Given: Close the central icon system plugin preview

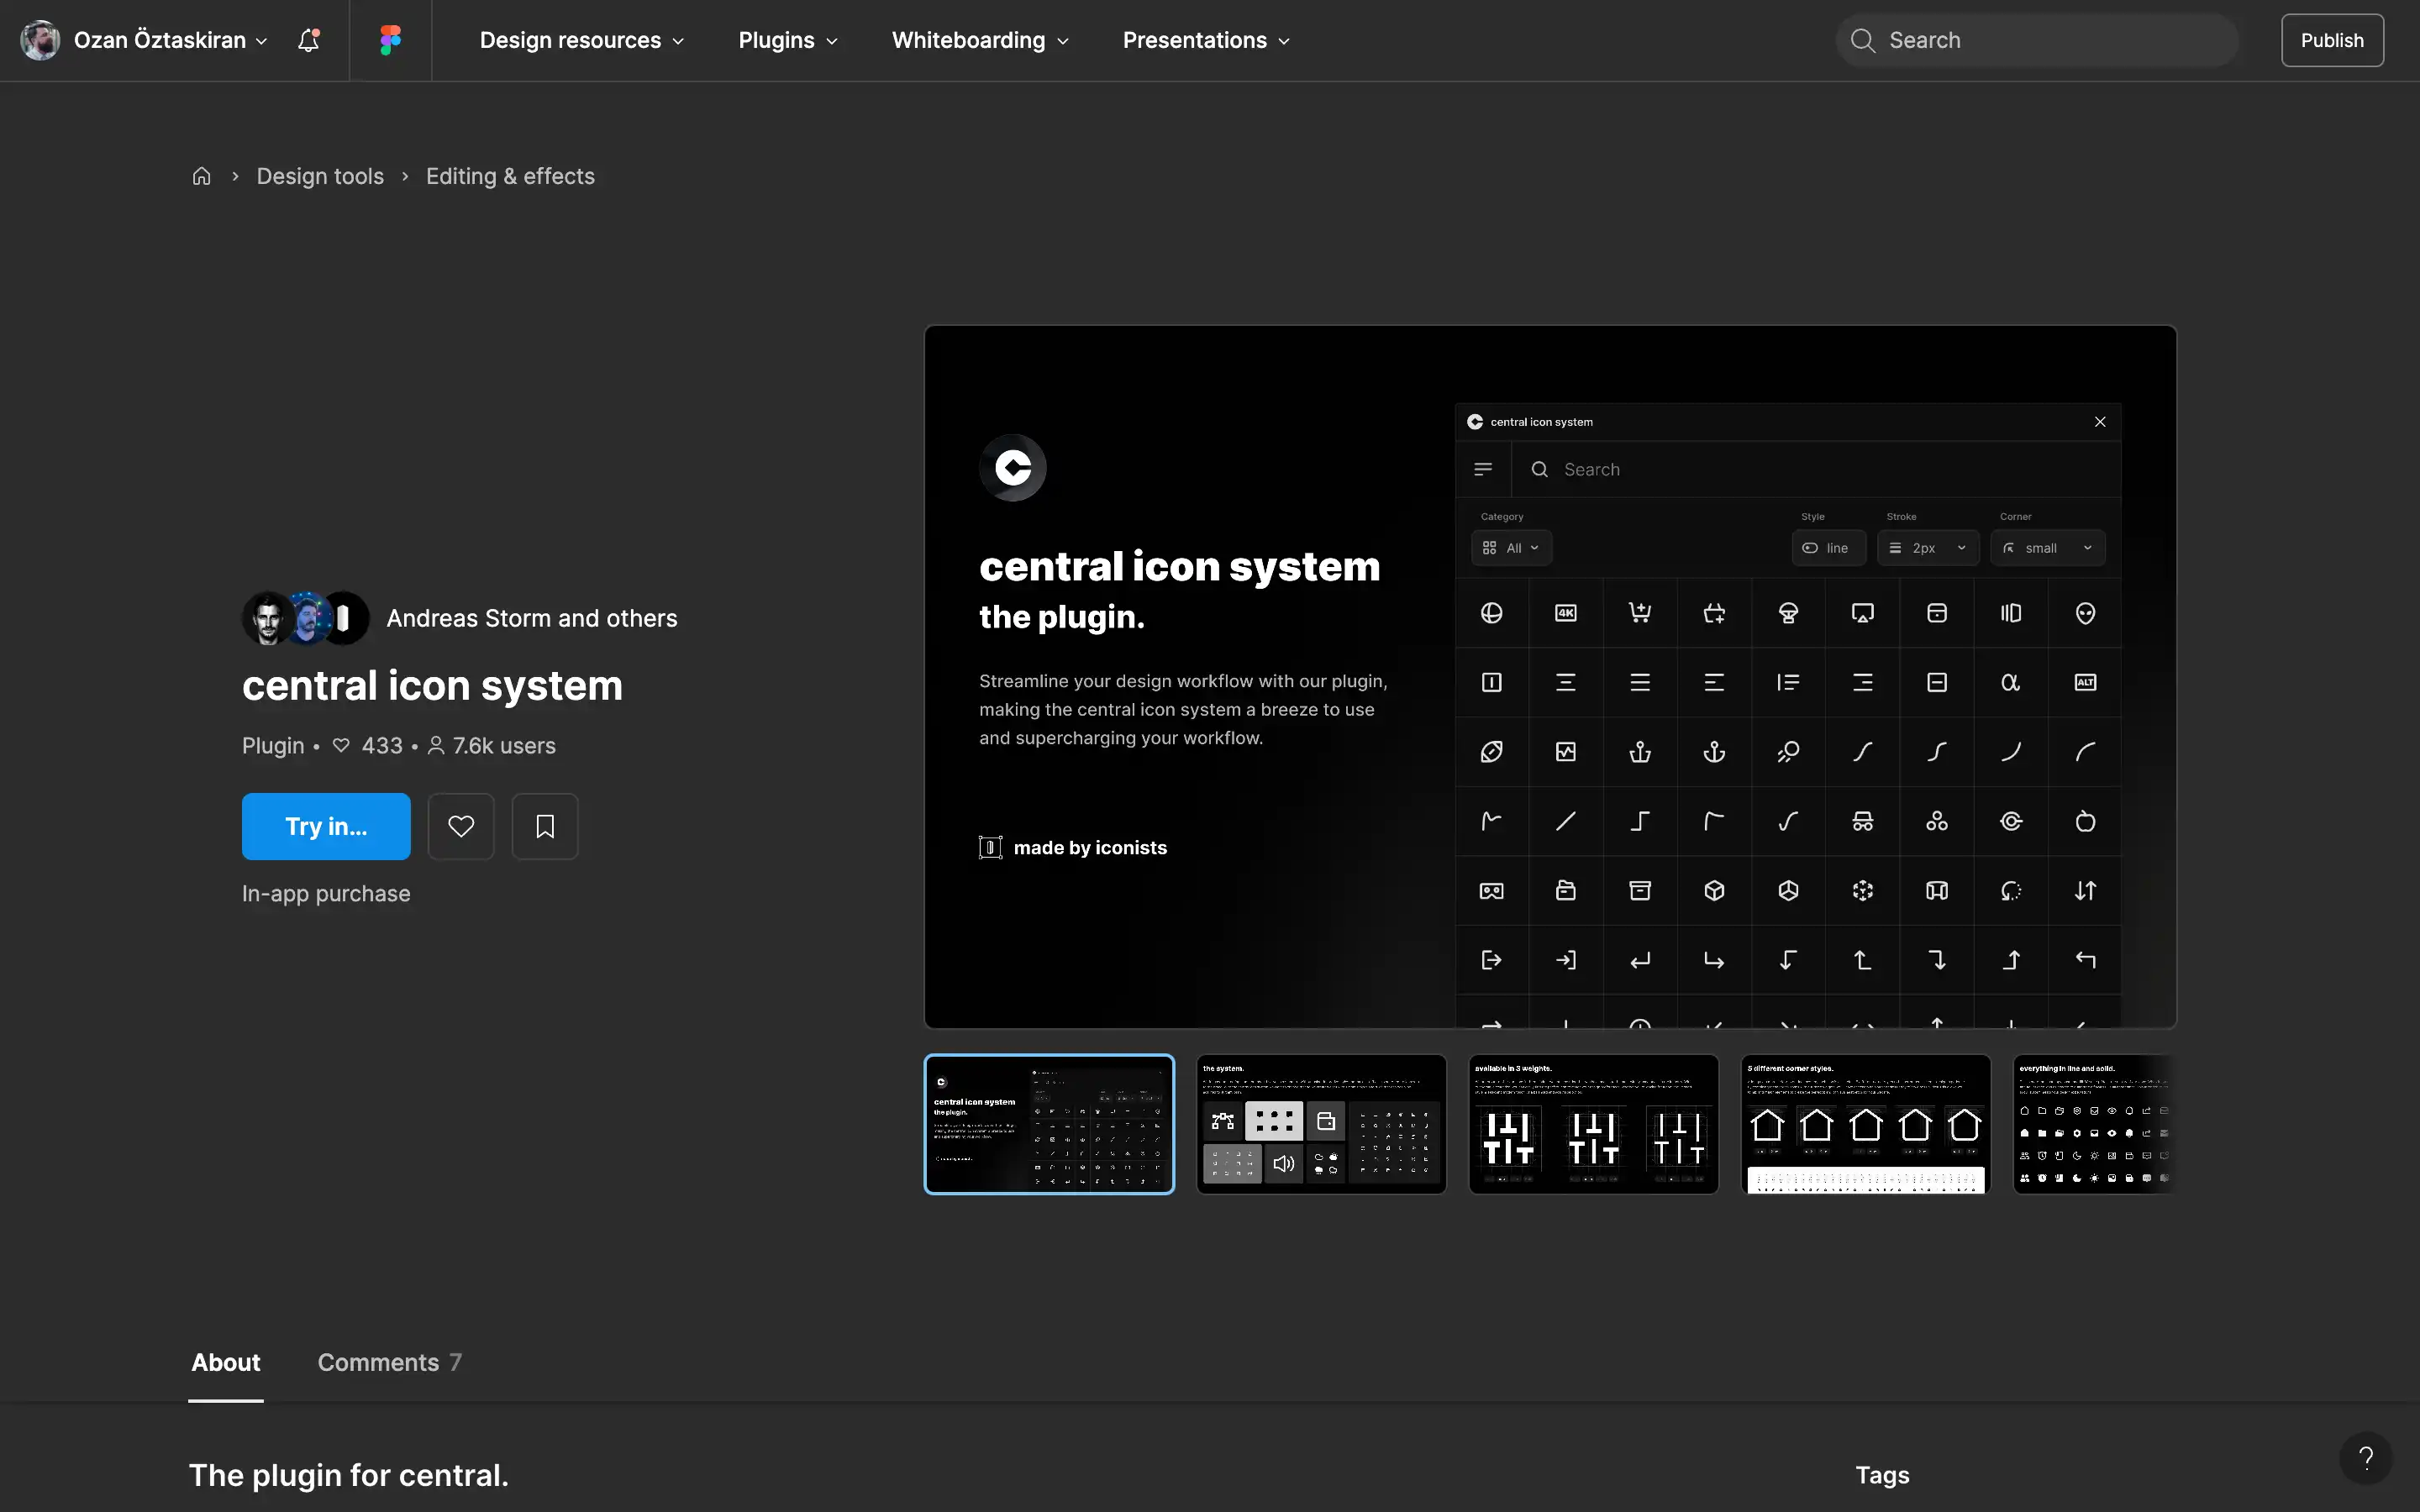Looking at the screenshot, I should (2100, 422).
